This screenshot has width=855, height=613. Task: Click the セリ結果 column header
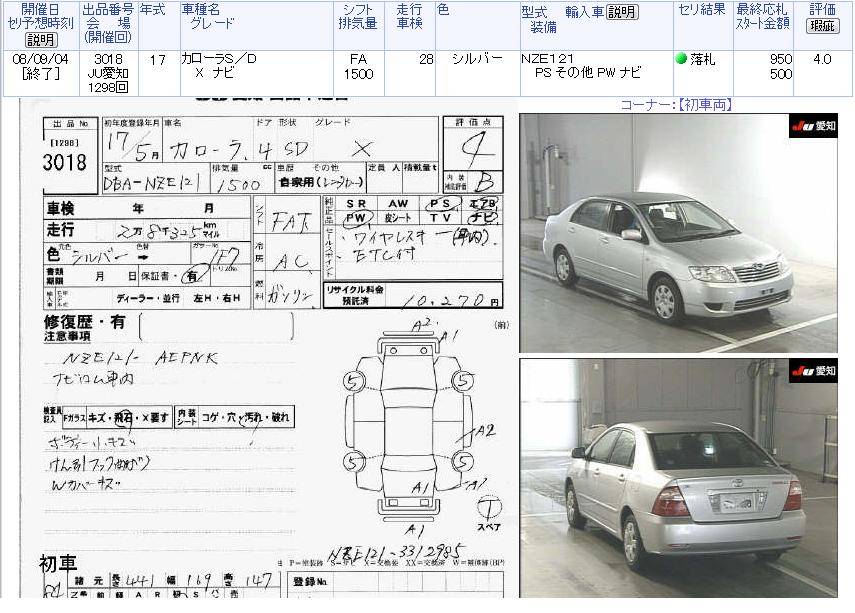[702, 10]
